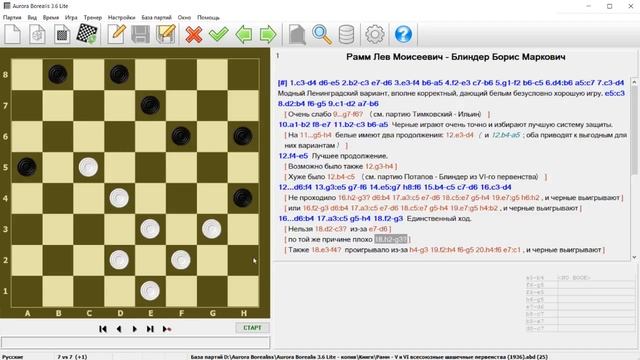The height and width of the screenshot is (360, 640).
Task: Click the move 16...d6:b4 in the notation
Action: tap(296, 218)
